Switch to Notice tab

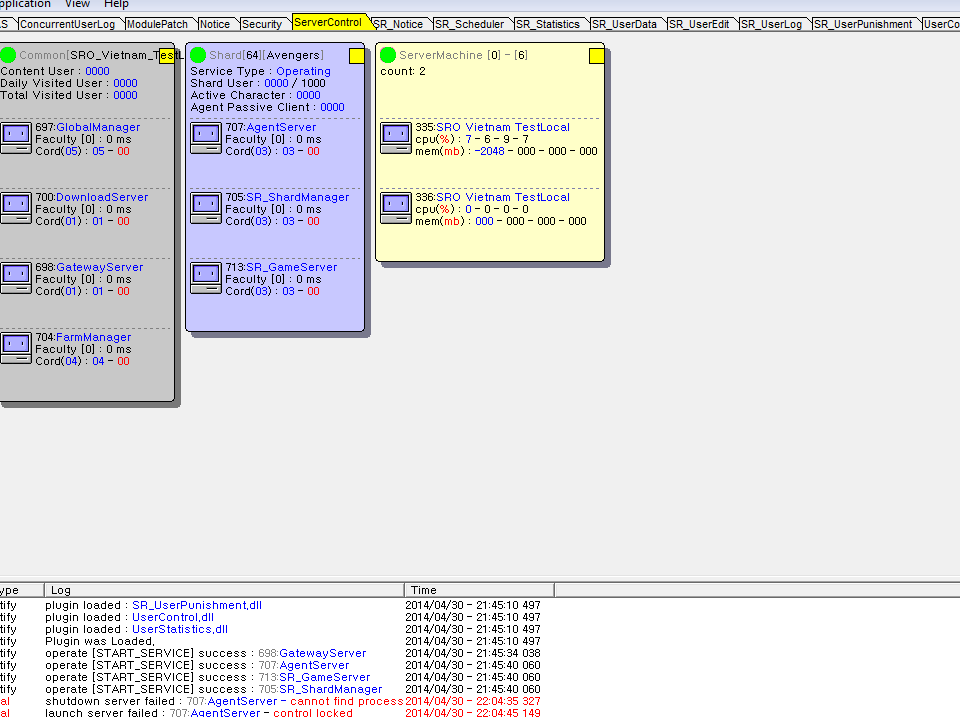[x=215, y=24]
